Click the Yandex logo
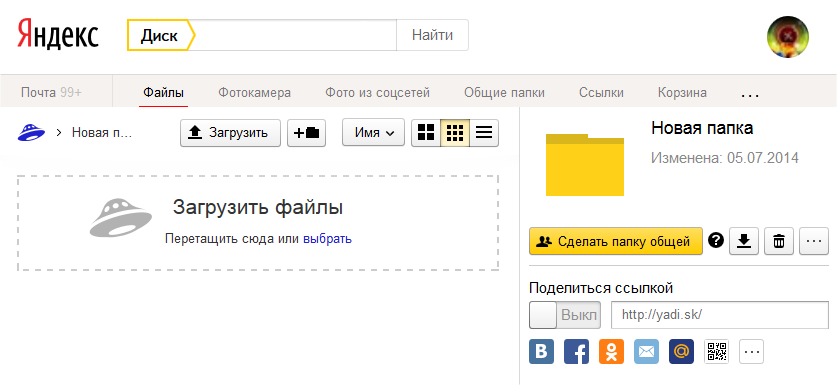 pyautogui.click(x=58, y=35)
